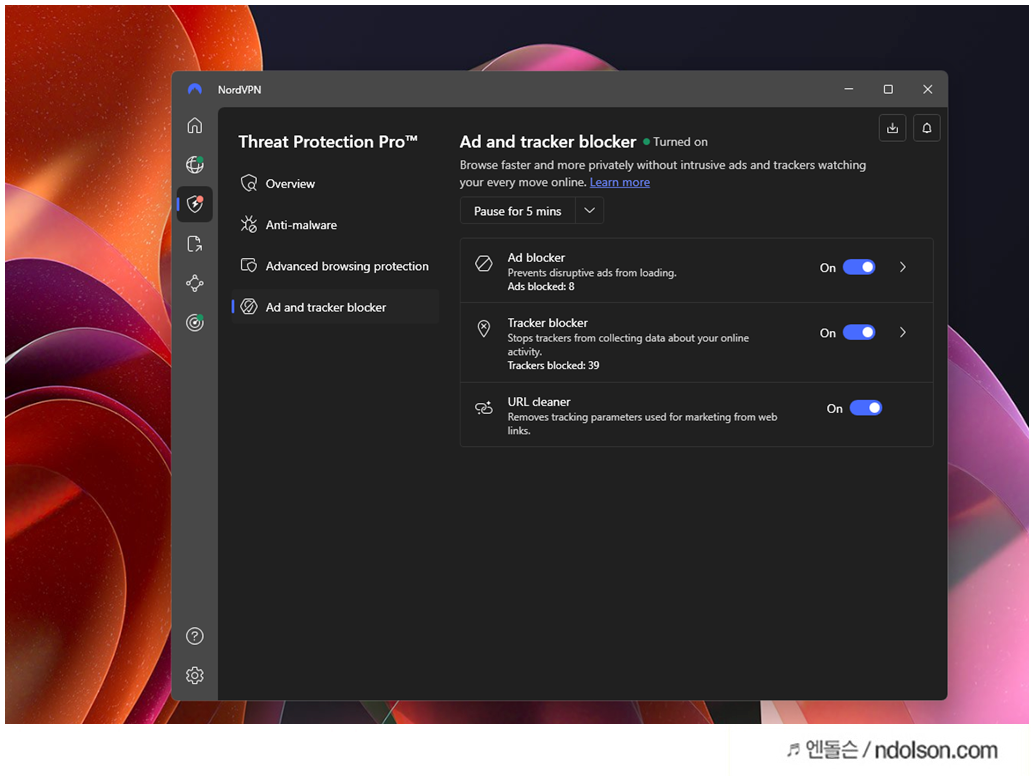
Task: Open the Learn more link
Action: tap(619, 182)
